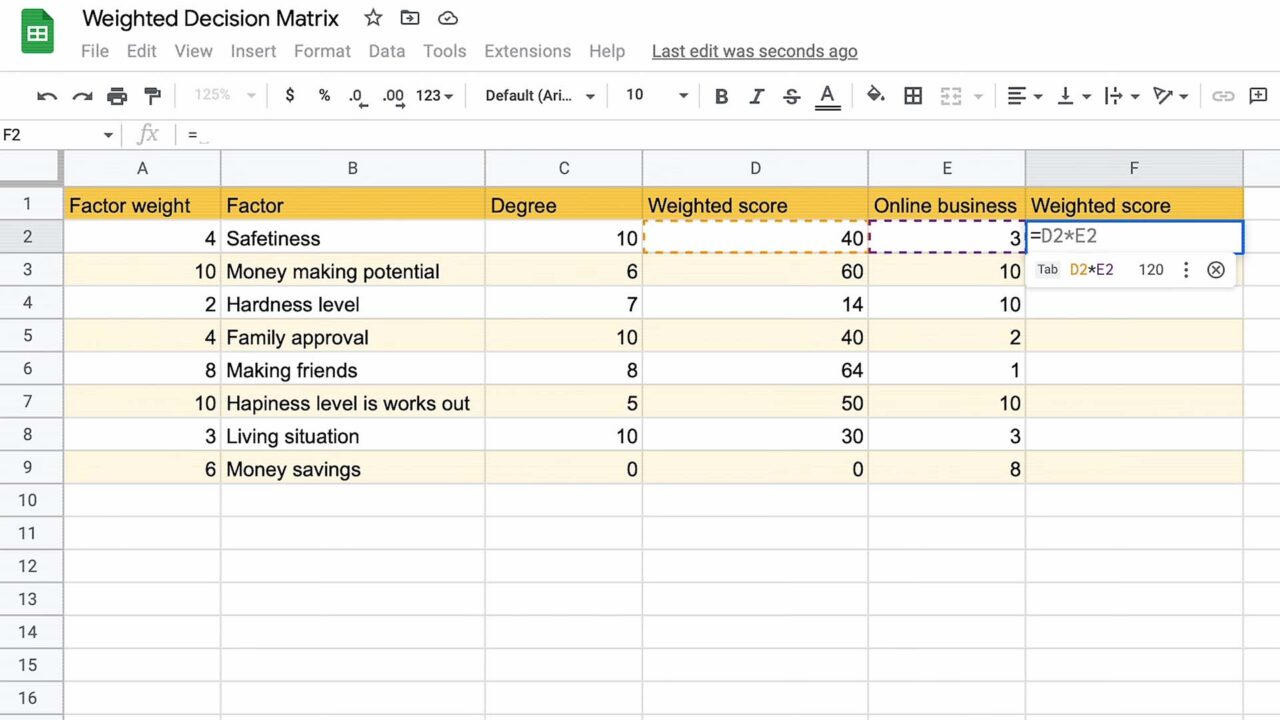Decrease decimal places
Image resolution: width=1280 pixels, height=720 pixels.
357,95
